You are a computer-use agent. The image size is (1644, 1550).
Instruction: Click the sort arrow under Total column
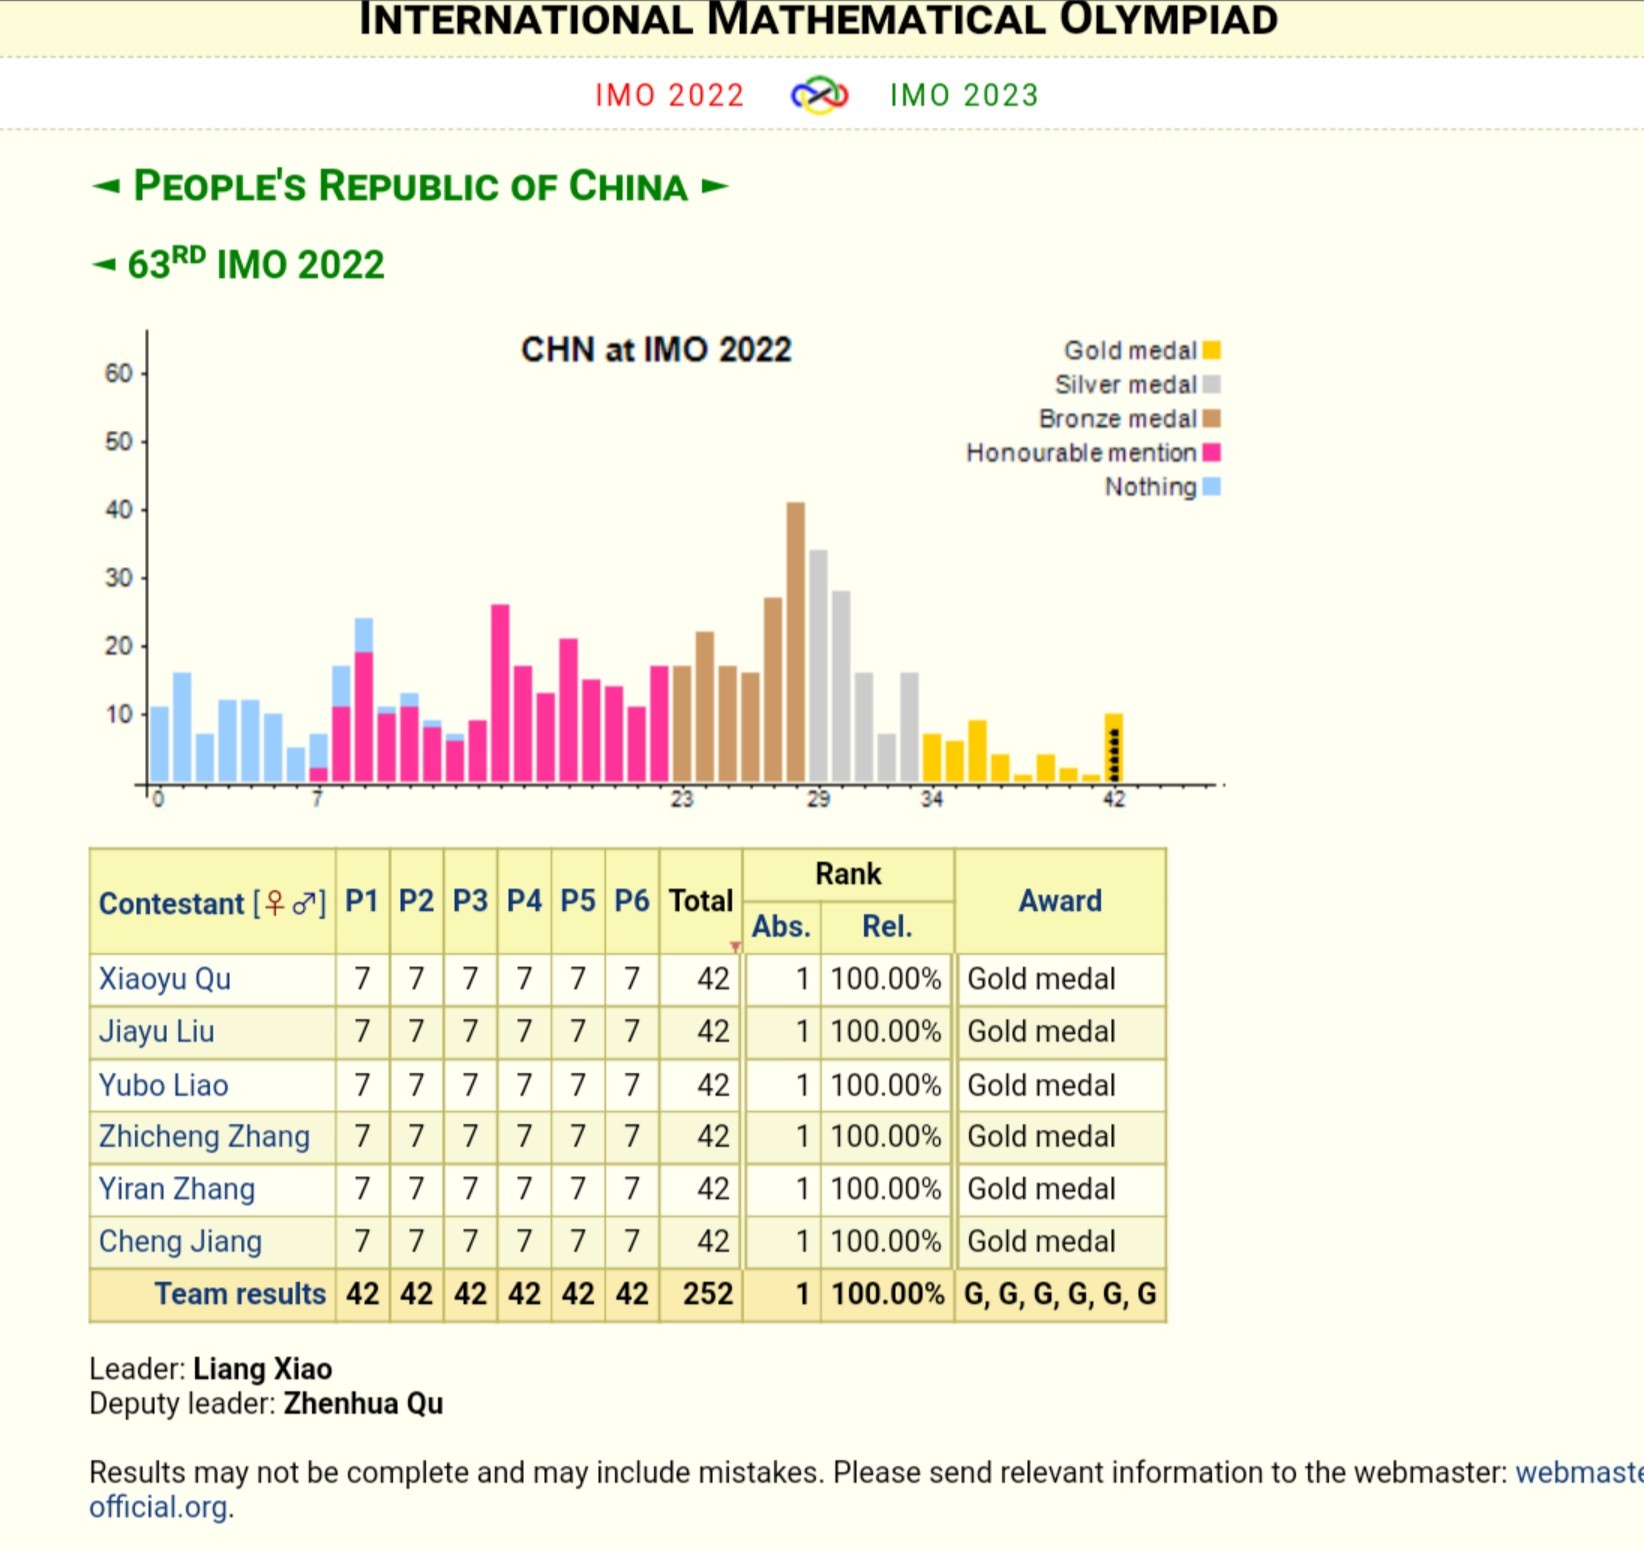click(x=735, y=946)
